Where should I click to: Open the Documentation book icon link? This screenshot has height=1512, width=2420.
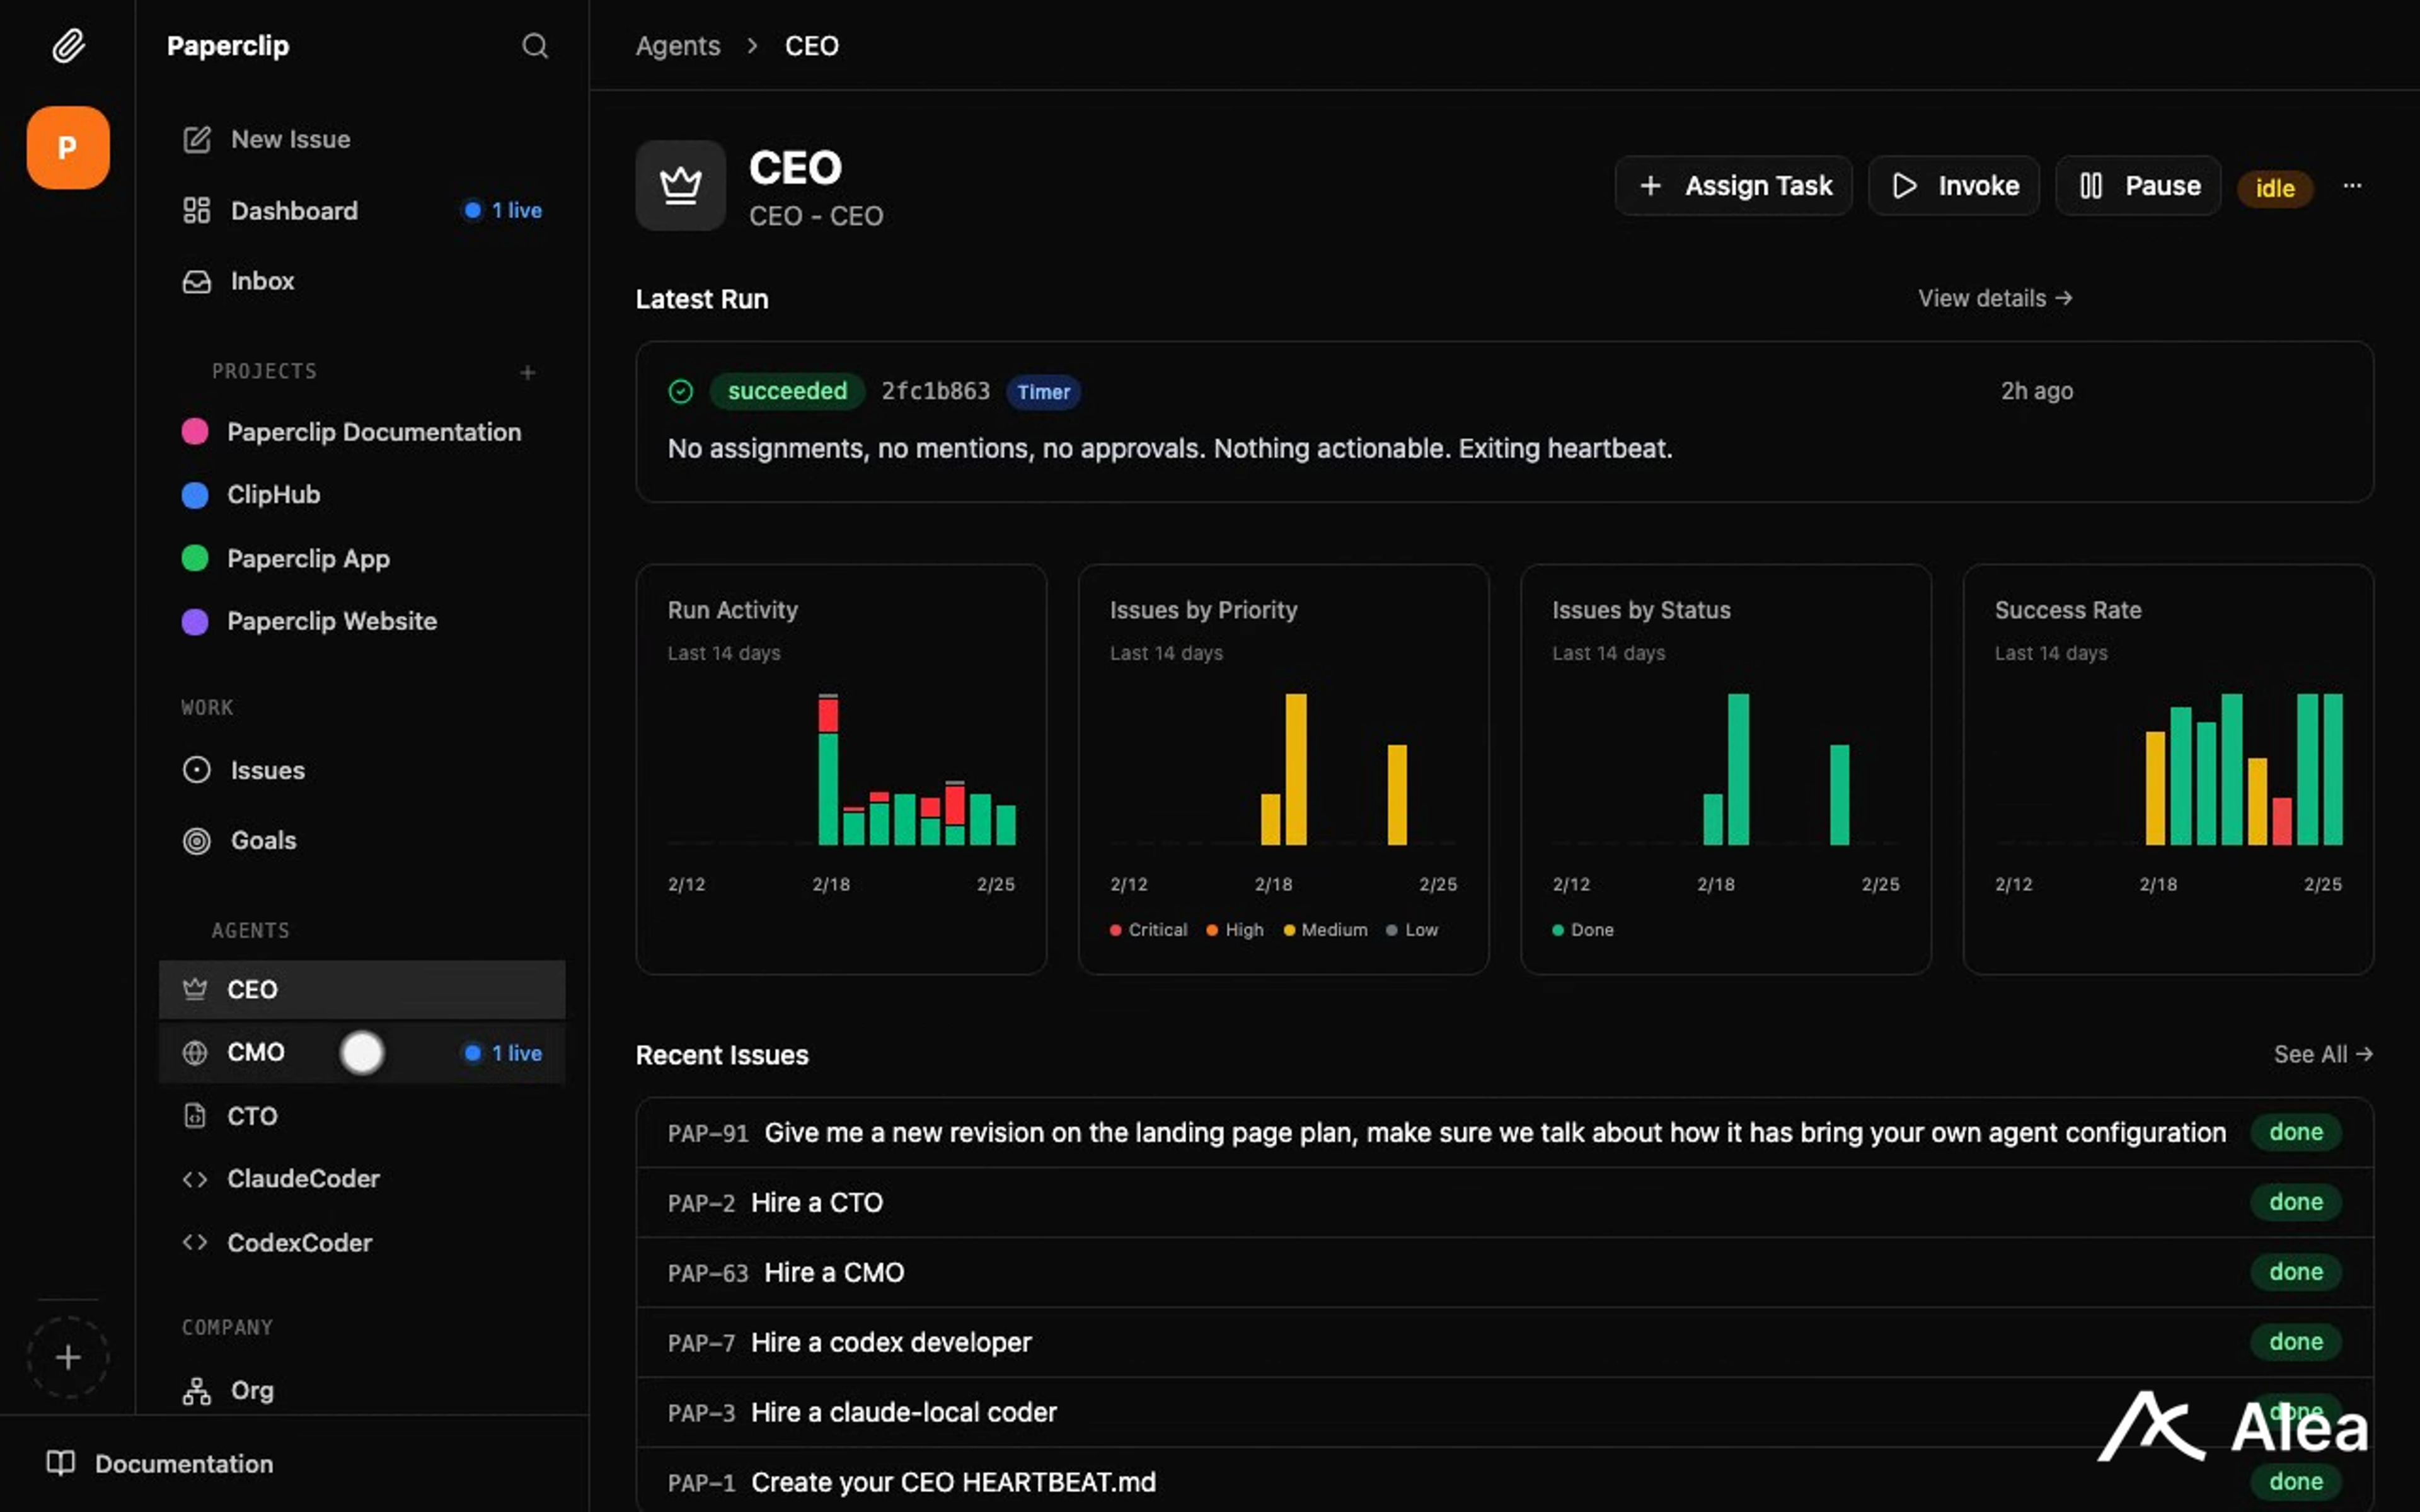(60, 1463)
